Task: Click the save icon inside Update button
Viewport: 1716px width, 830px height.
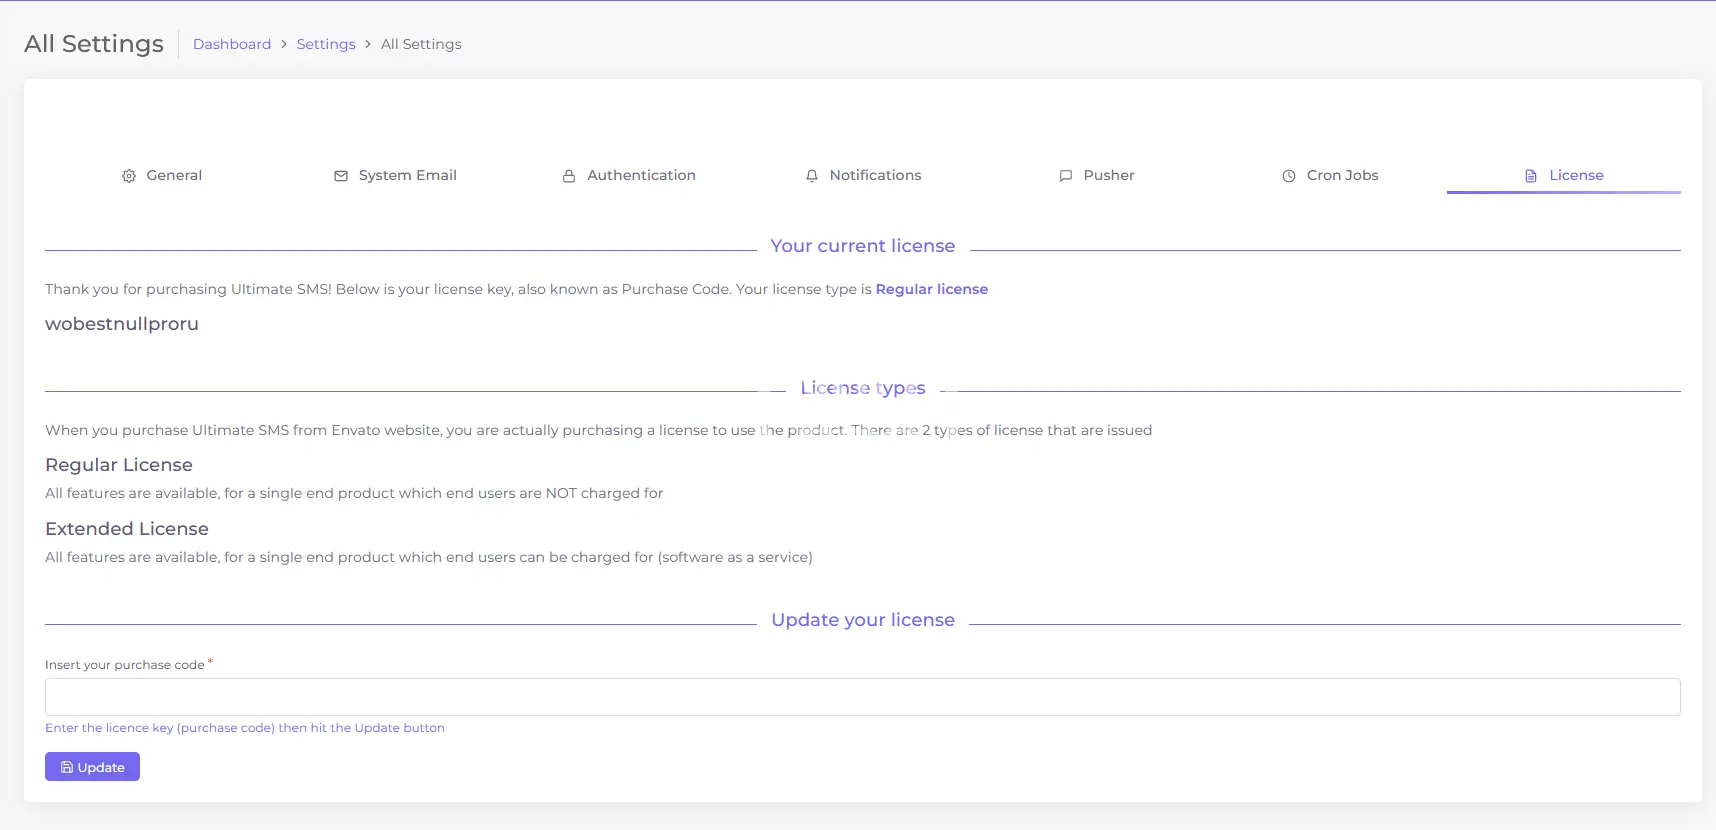Action: (x=67, y=767)
